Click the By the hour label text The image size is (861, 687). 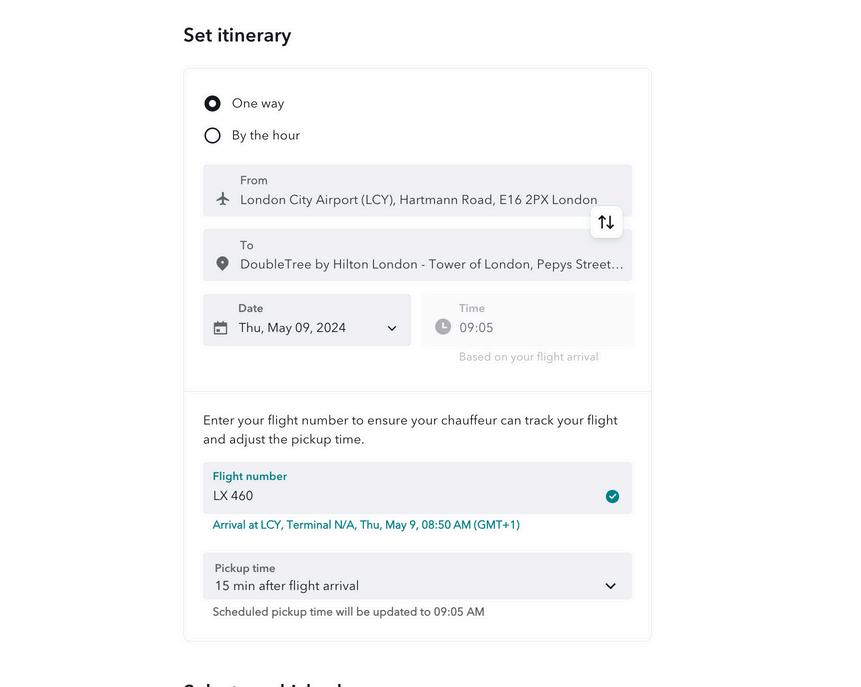pyautogui.click(x=266, y=136)
